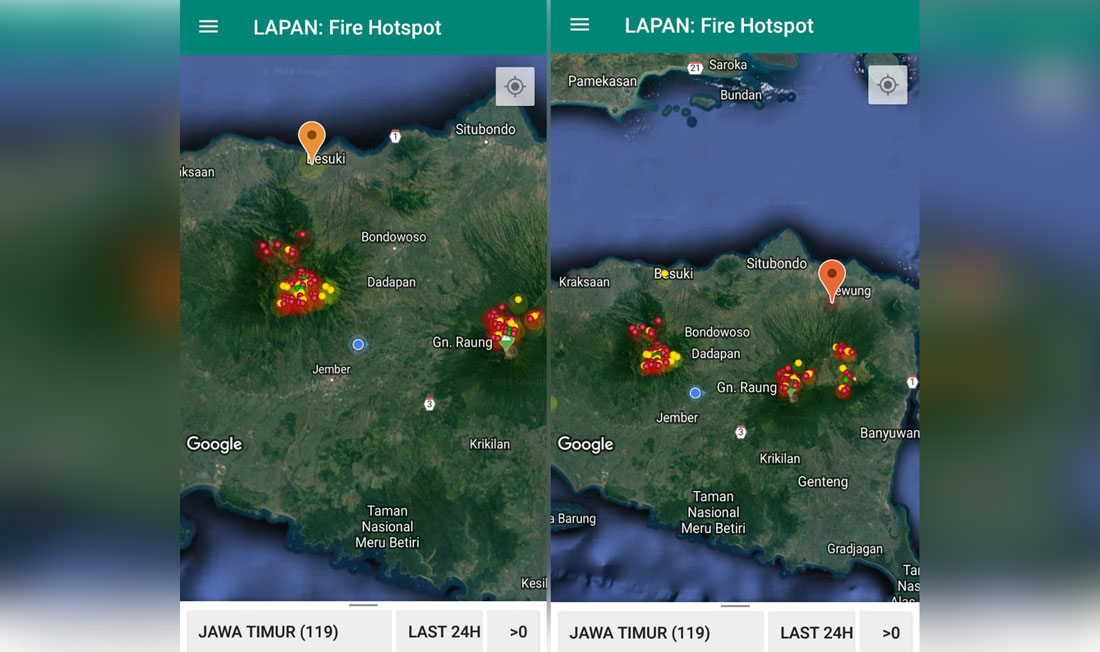The image size is (1100, 652).
Task: Select the orange pin near Situbondo, right map
Action: 832,280
